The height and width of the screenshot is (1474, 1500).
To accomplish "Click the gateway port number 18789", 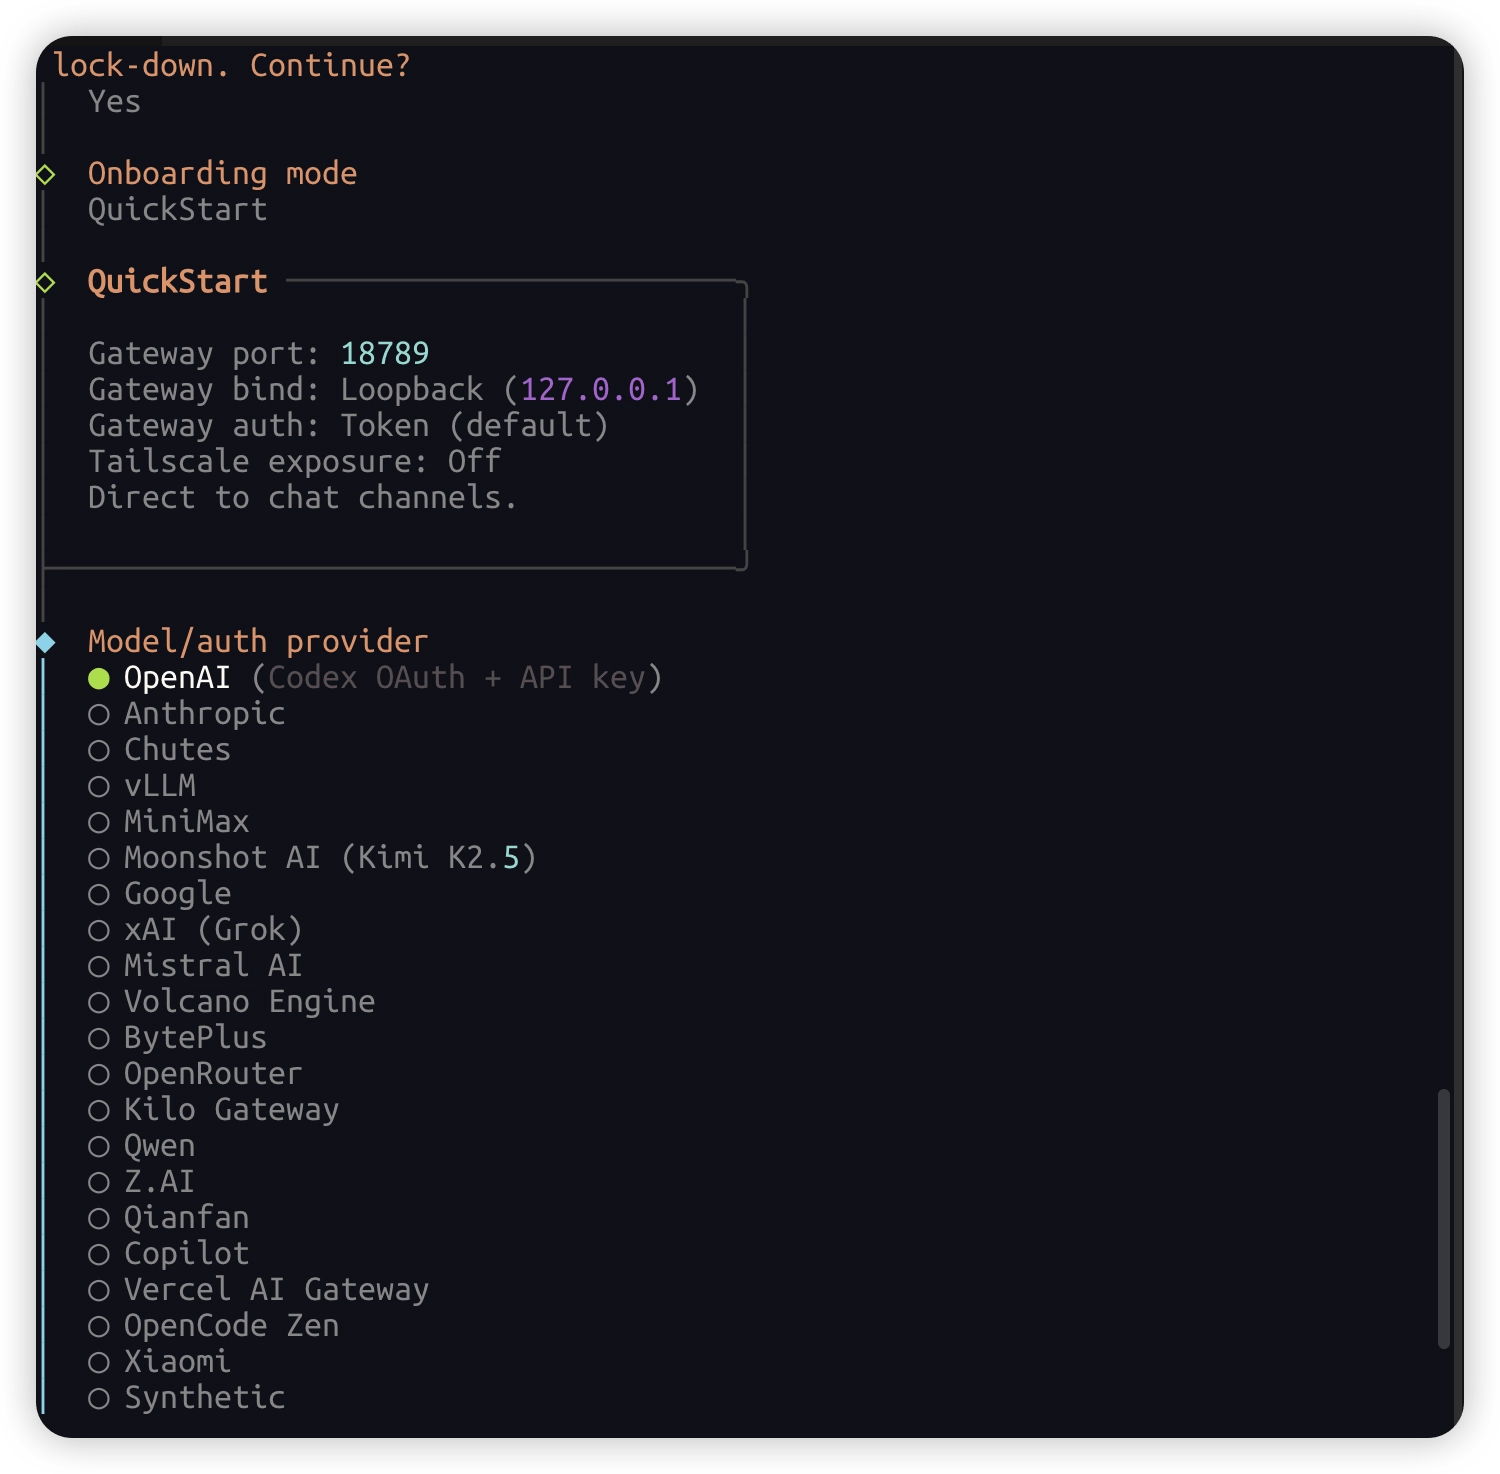I will tap(385, 354).
